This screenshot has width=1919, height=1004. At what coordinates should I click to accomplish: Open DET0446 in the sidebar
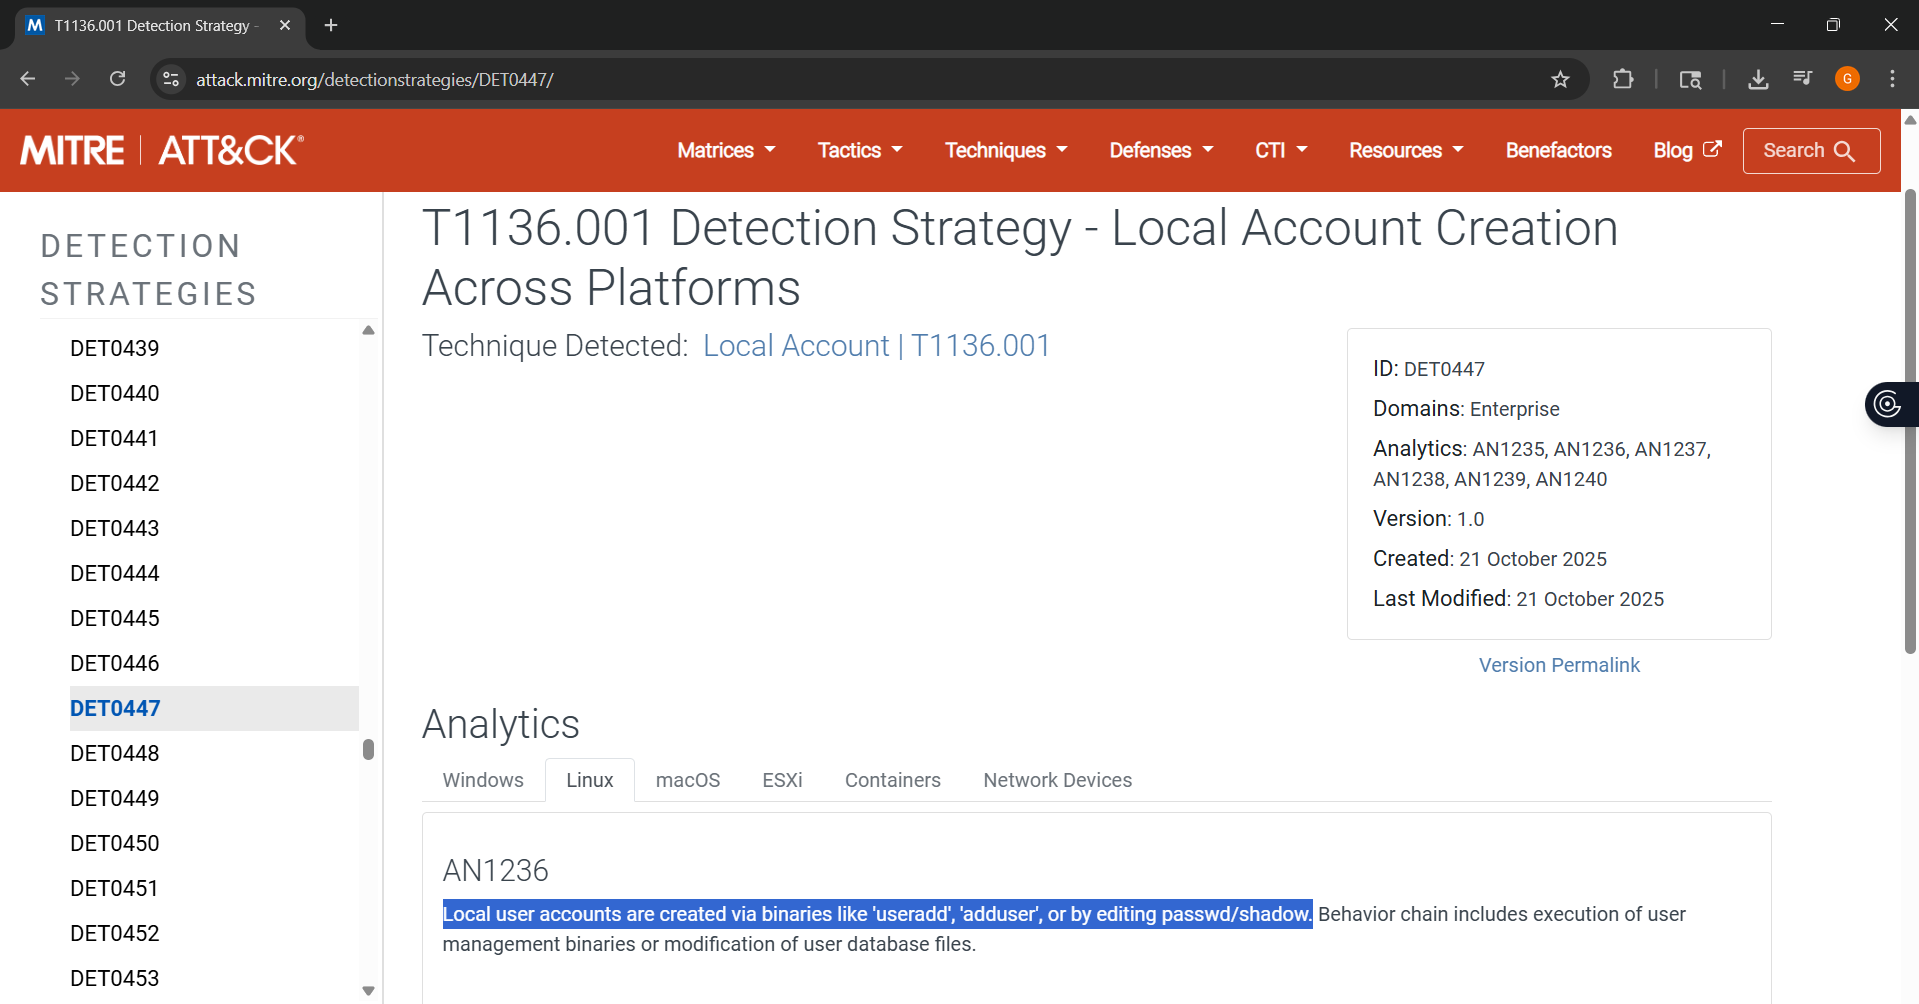(115, 663)
